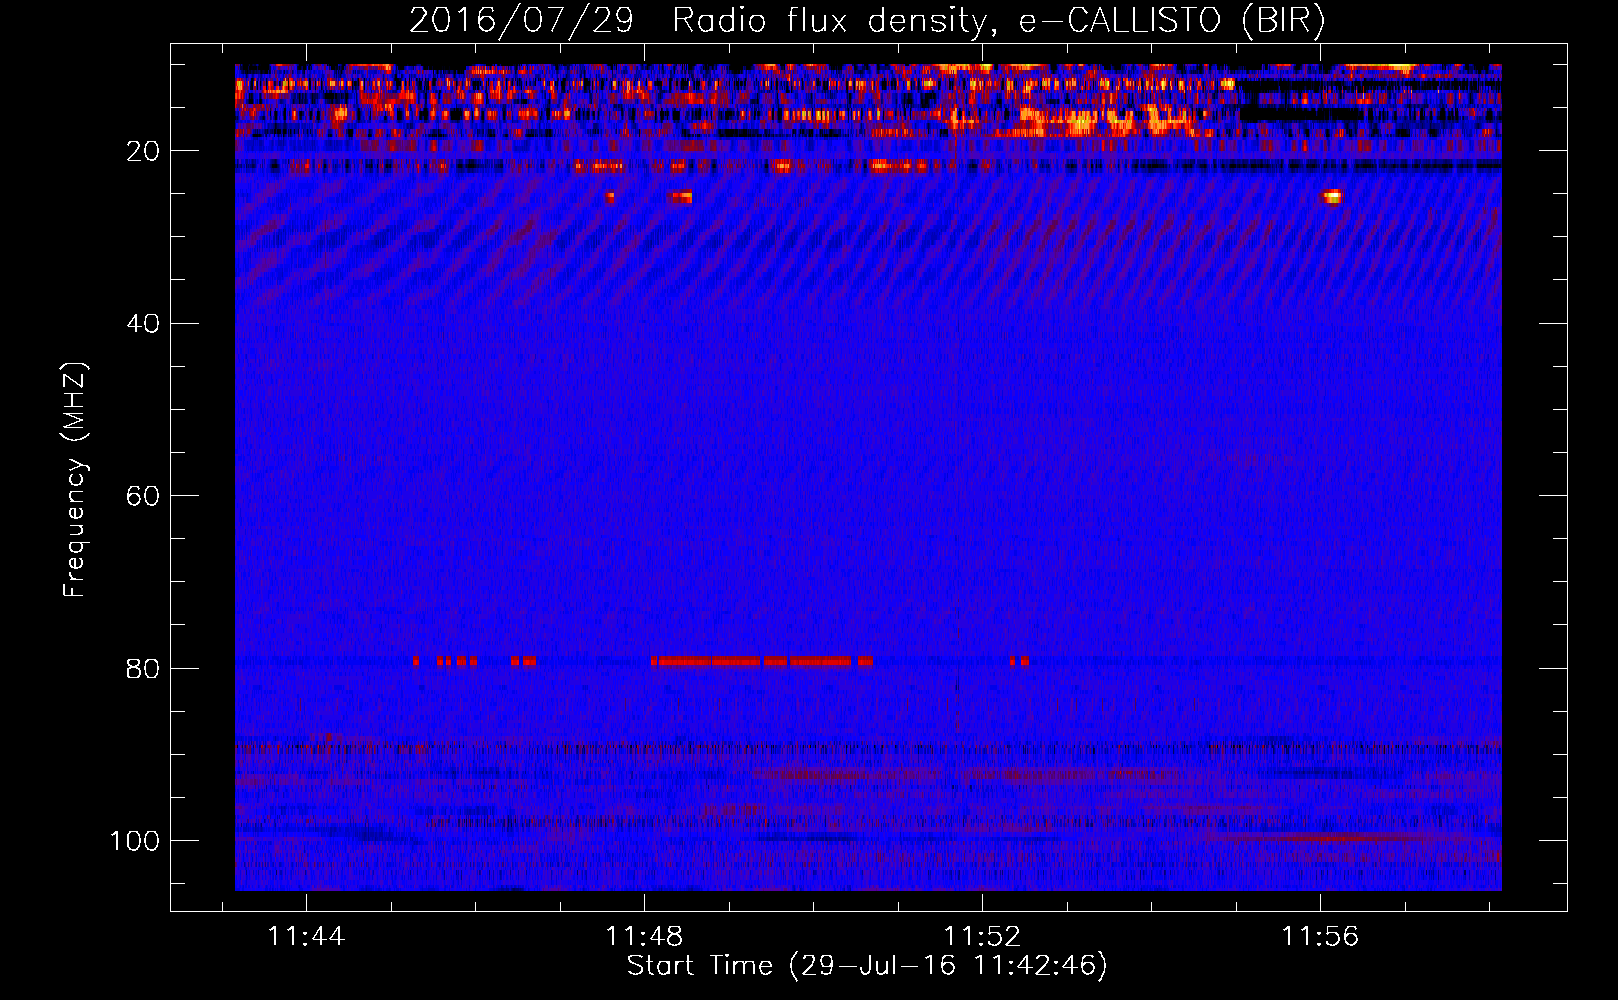Click the "Start Time (29-Jul-16 11:42:46)" axis label

867,966
